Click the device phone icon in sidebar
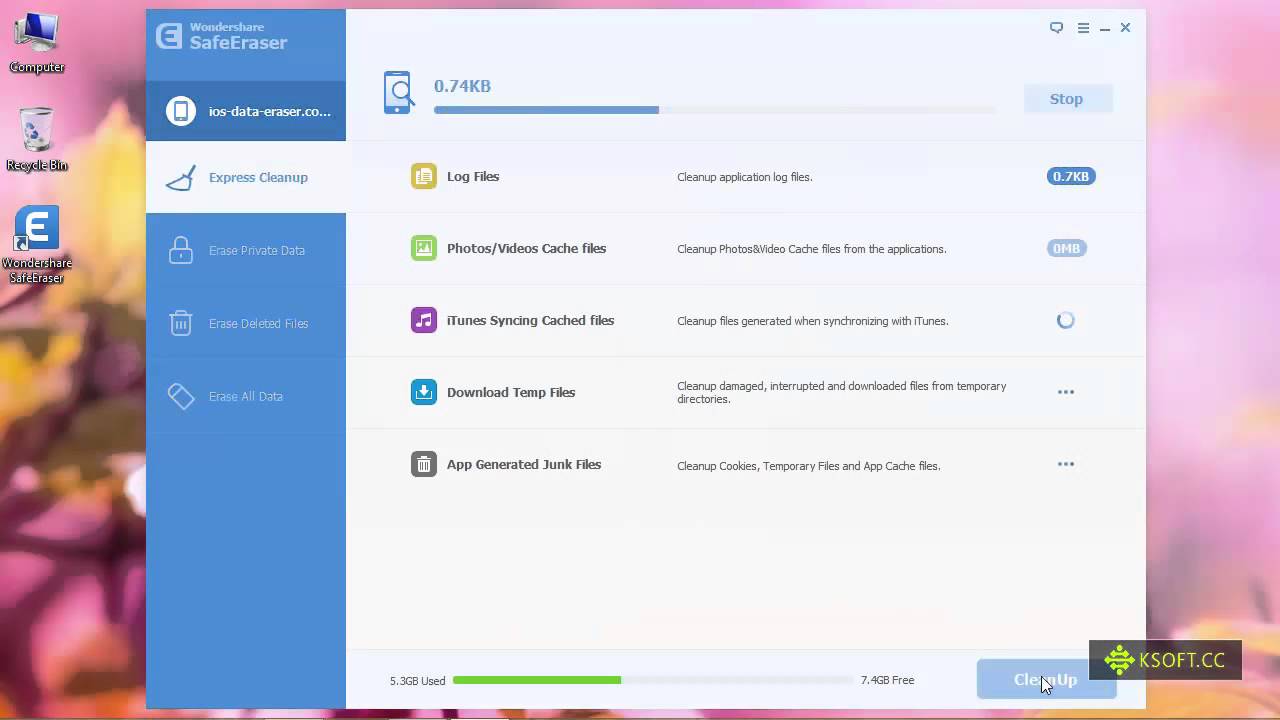 coord(181,111)
